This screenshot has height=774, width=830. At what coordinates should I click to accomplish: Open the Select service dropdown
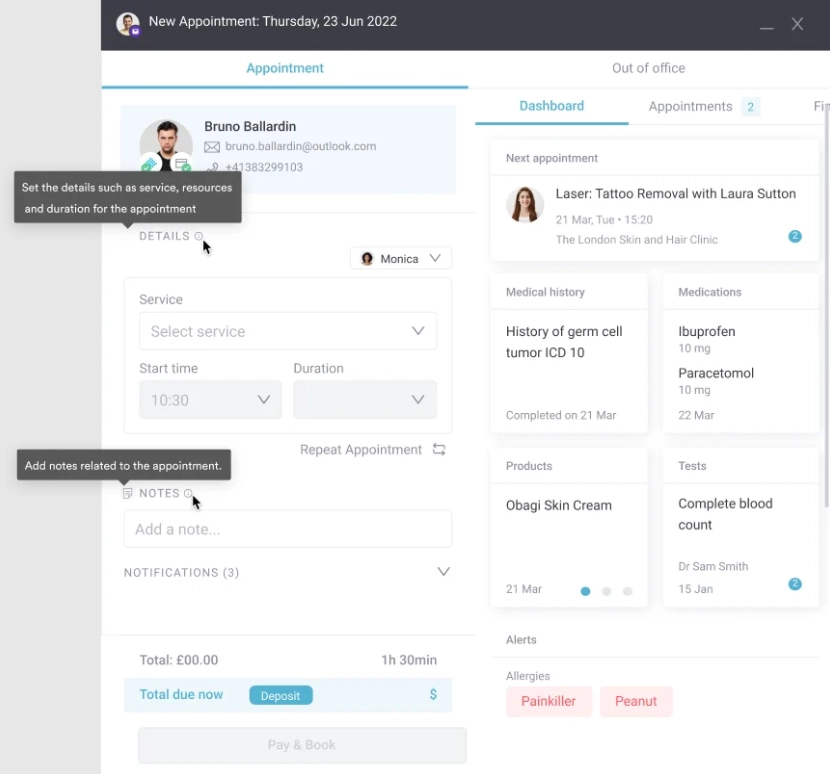click(288, 331)
